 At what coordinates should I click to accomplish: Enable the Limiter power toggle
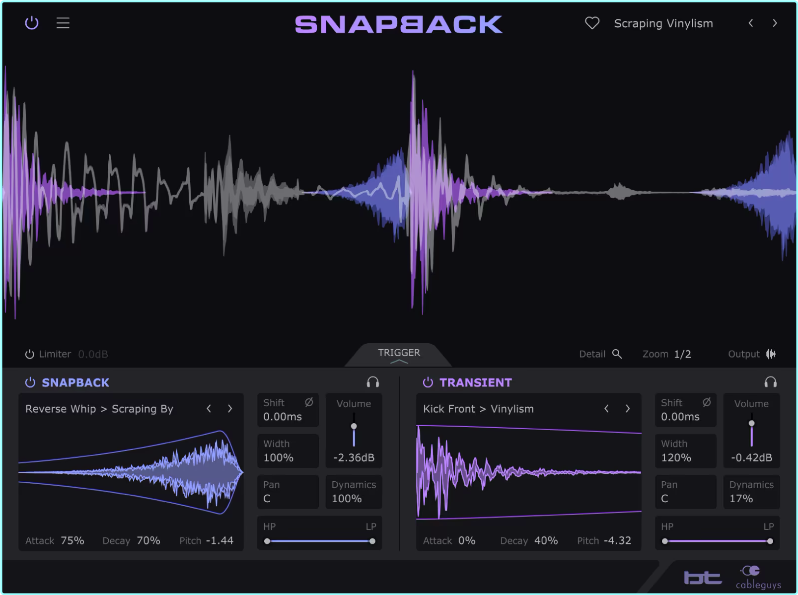click(30, 354)
